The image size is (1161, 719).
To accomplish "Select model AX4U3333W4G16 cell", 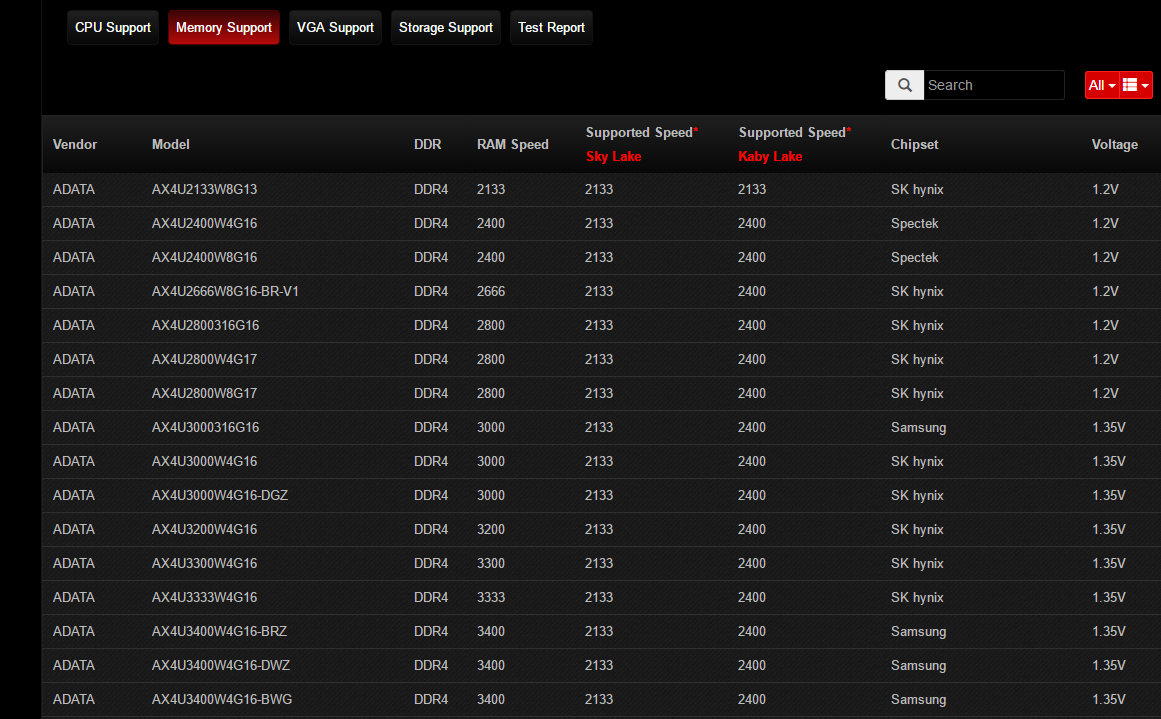I will click(x=204, y=598).
